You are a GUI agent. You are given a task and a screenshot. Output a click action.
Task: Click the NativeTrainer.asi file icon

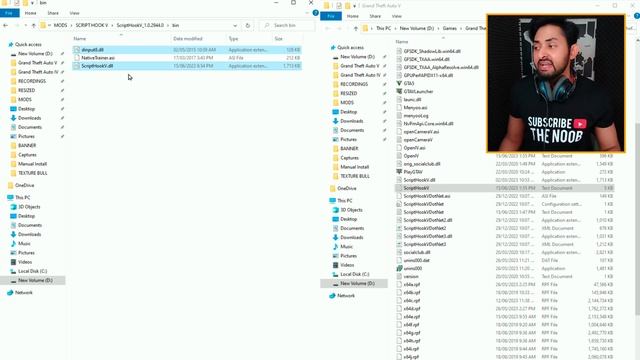pyautogui.click(x=77, y=58)
